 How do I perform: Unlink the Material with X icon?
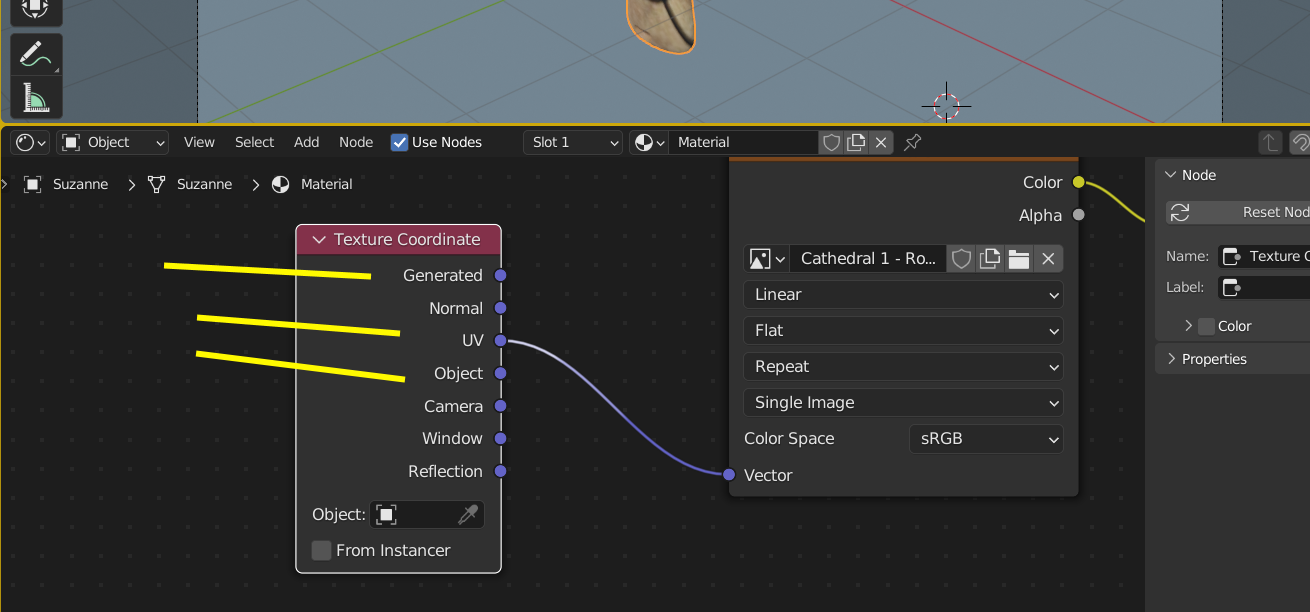click(880, 142)
